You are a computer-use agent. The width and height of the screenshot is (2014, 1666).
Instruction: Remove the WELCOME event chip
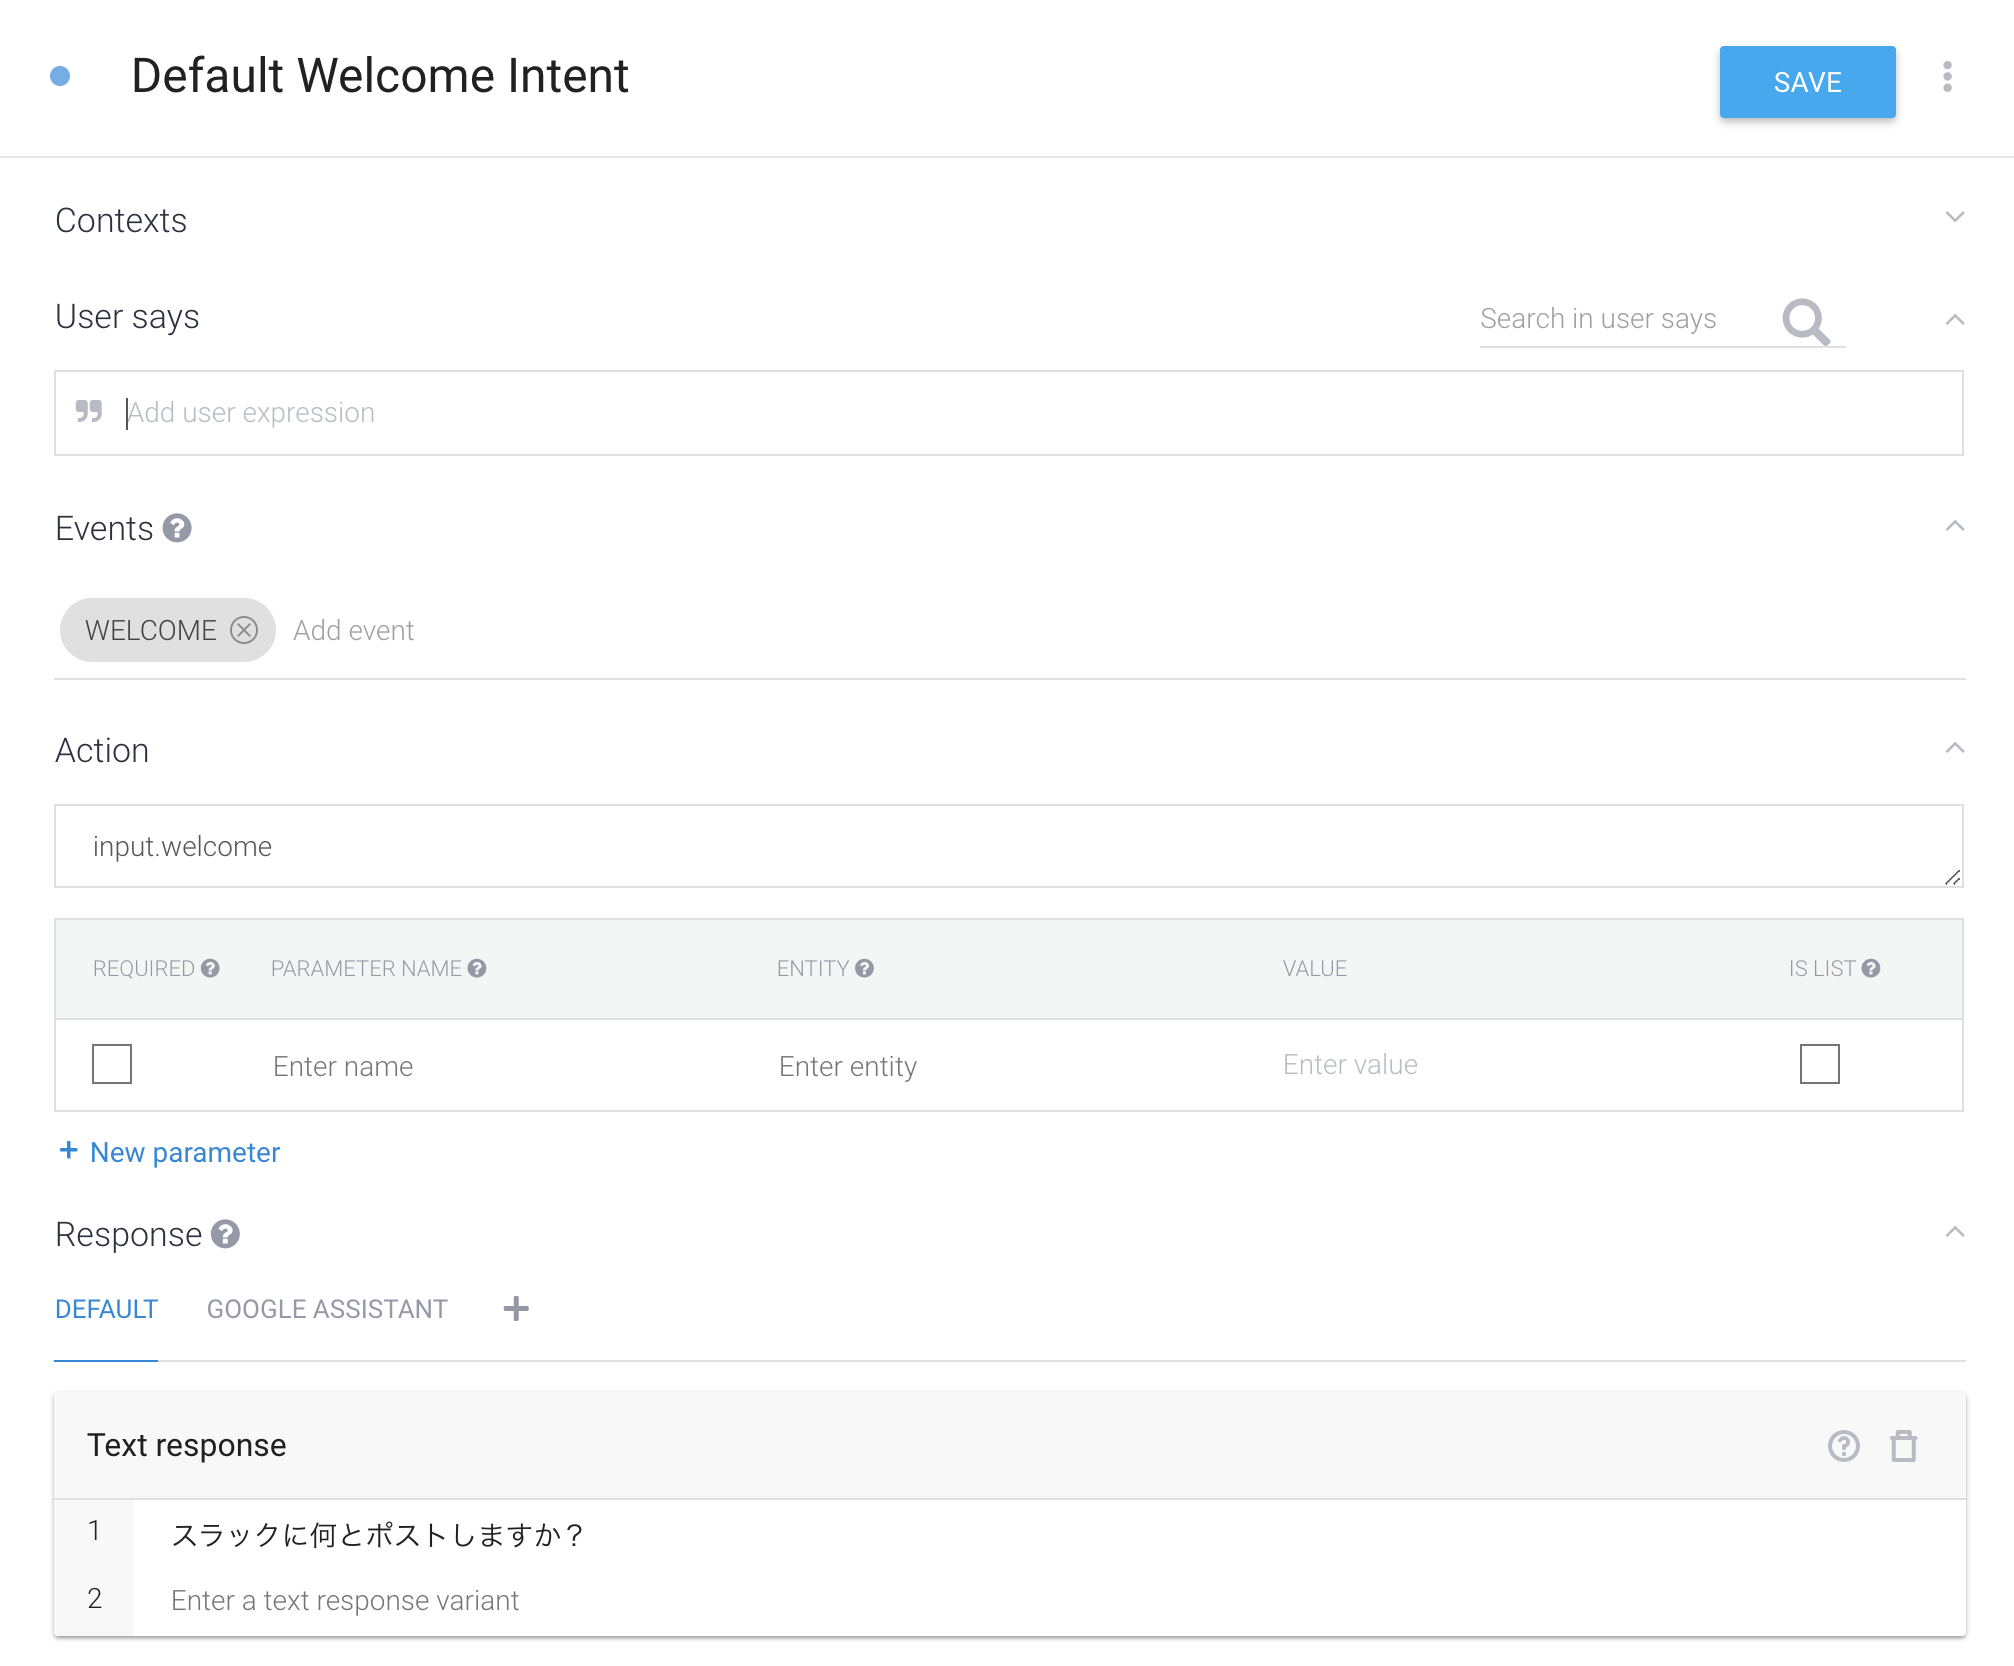(244, 630)
